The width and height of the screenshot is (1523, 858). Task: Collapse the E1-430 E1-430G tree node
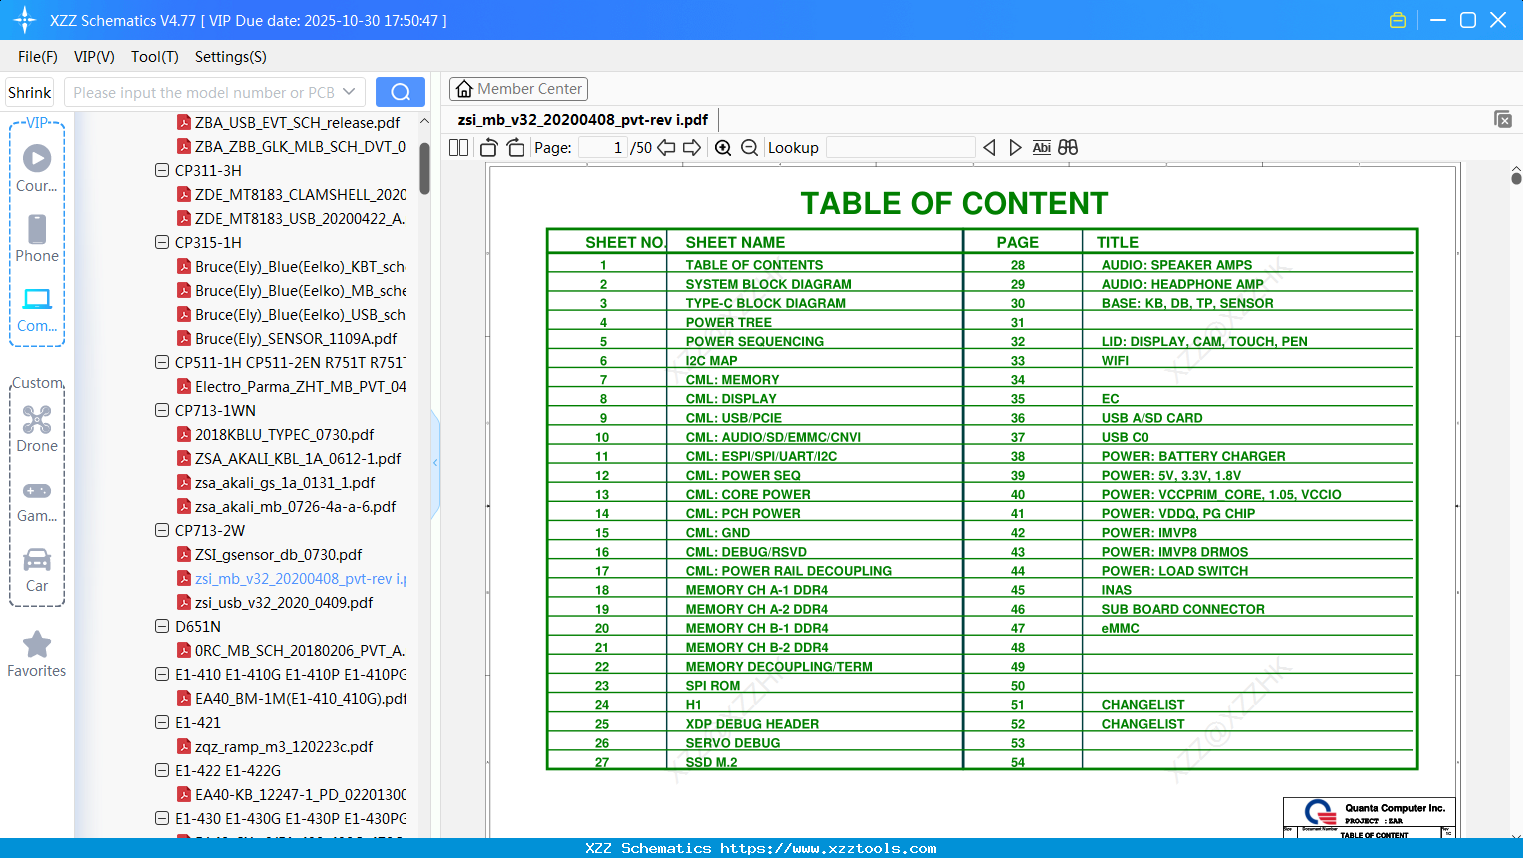pos(162,819)
